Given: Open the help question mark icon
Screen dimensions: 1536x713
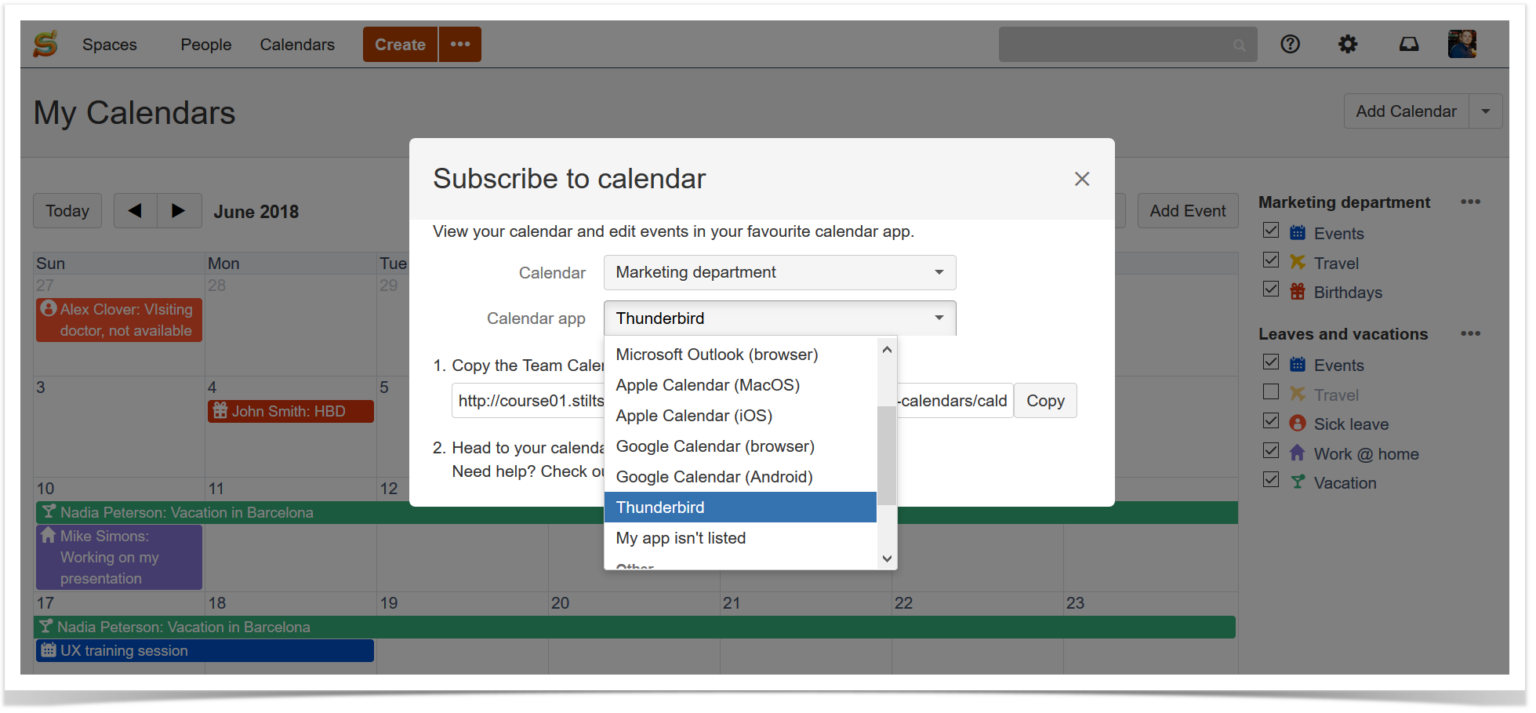Looking at the screenshot, I should click(1290, 43).
